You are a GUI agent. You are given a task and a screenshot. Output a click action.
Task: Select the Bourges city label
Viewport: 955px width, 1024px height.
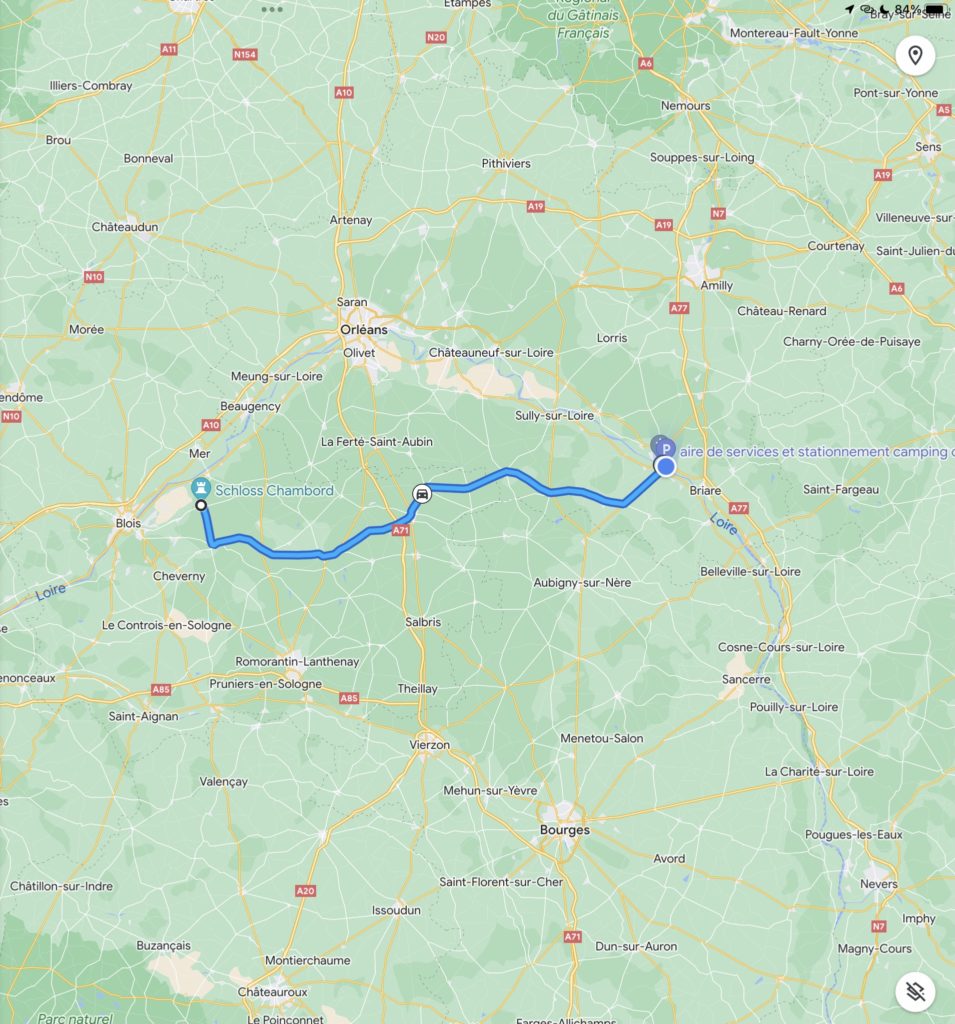[x=564, y=830]
